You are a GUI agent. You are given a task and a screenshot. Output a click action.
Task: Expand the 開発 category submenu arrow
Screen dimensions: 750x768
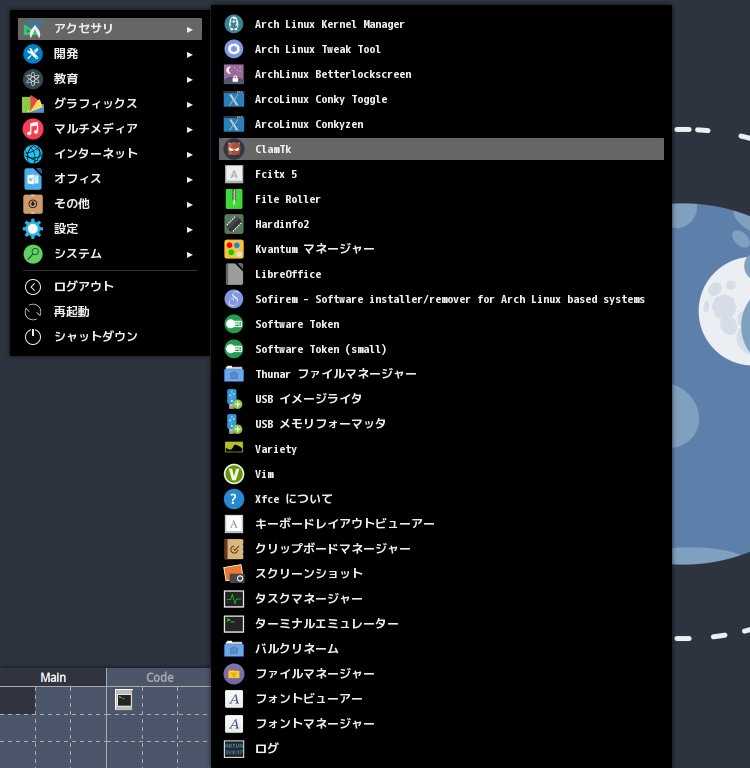pos(190,54)
